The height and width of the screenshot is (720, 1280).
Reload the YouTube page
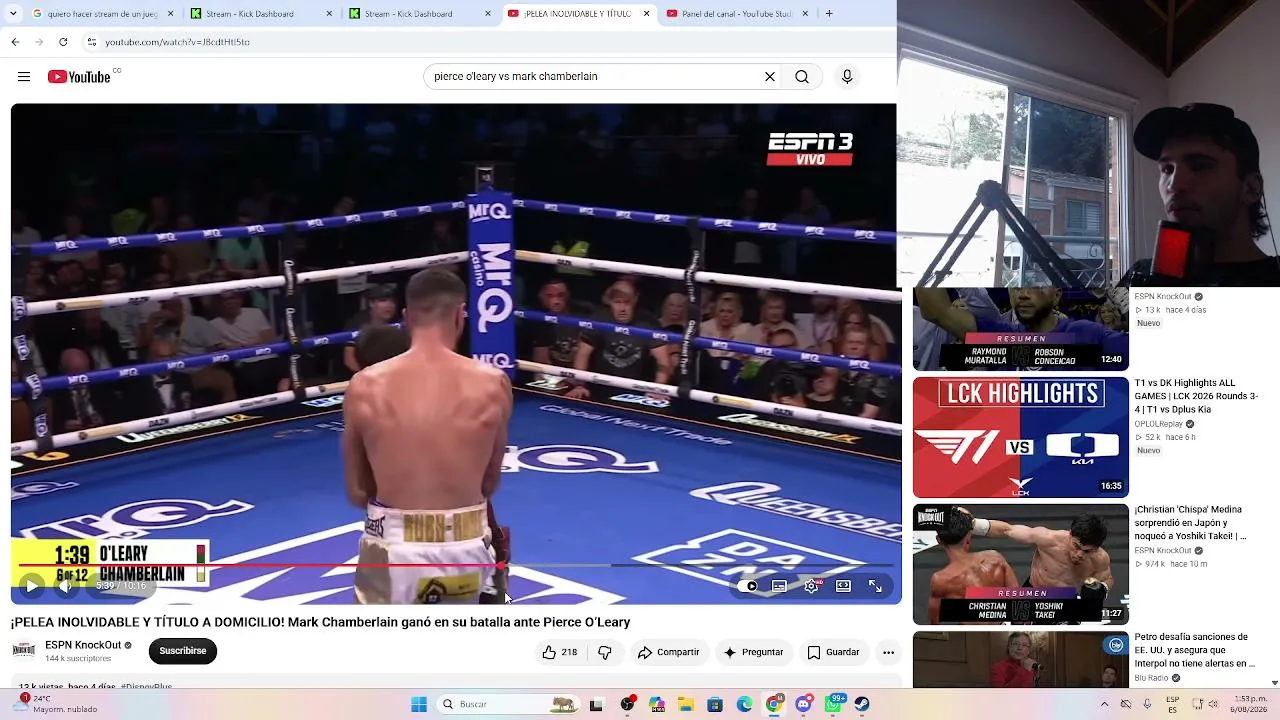point(63,42)
